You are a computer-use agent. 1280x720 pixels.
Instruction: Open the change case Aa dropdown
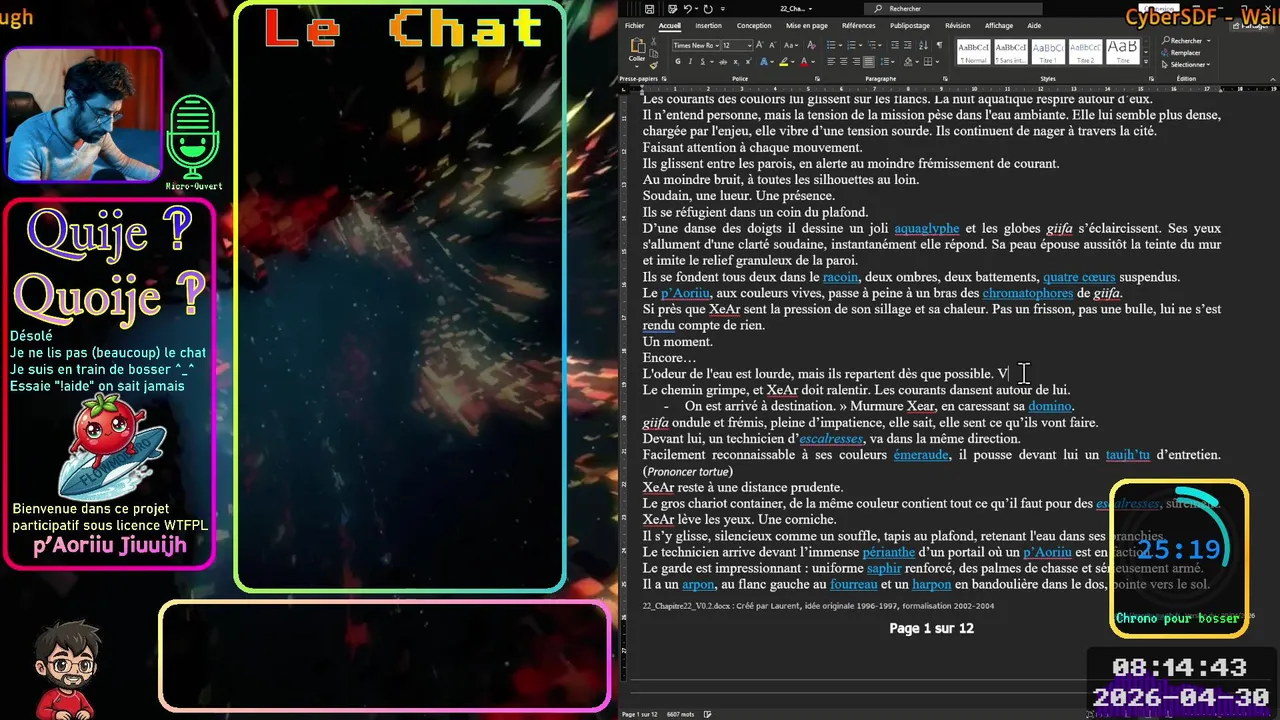tap(791, 45)
